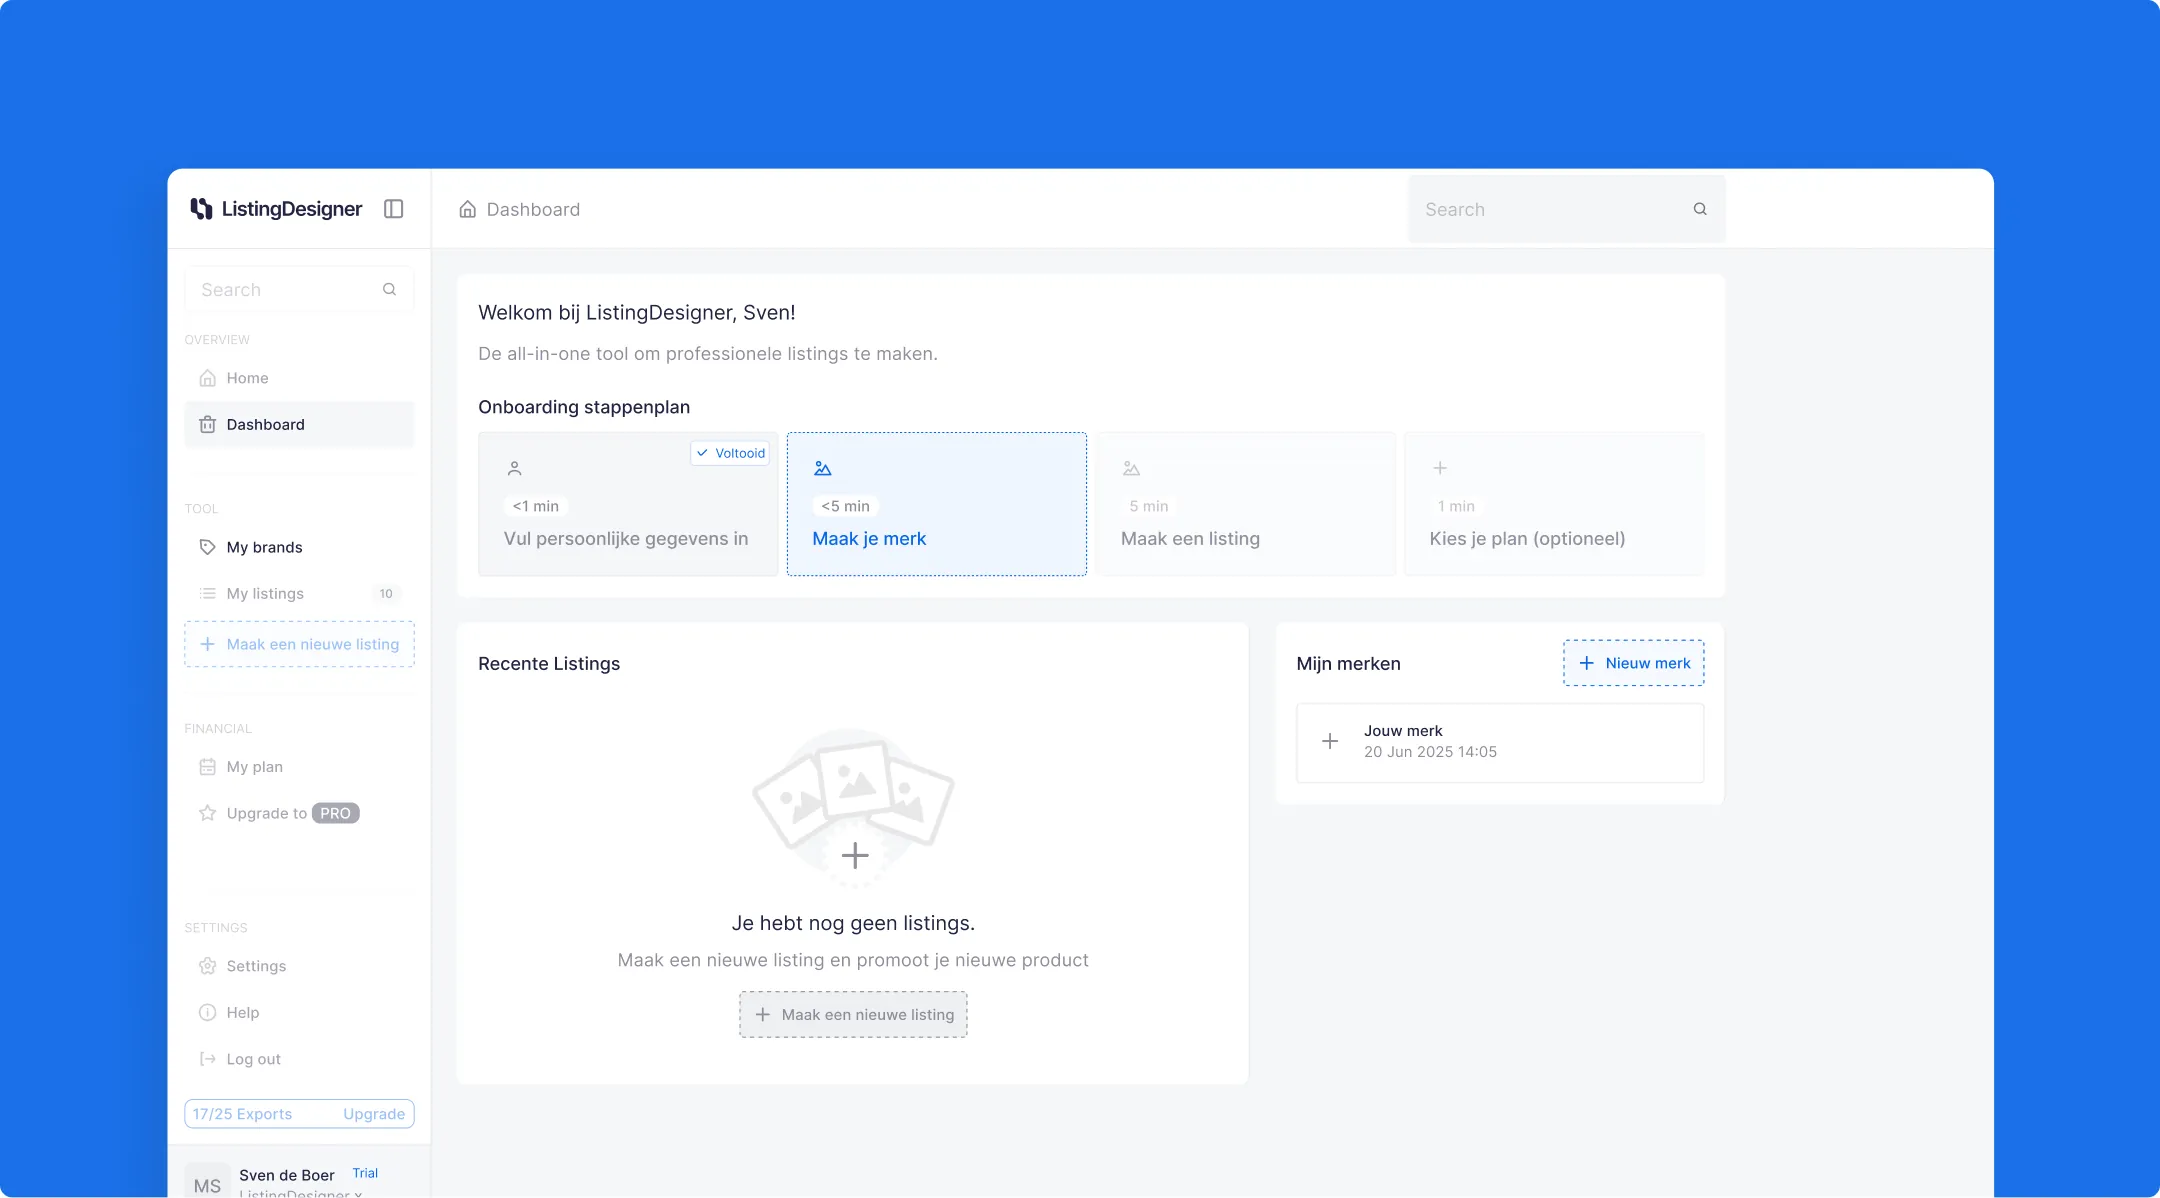The width and height of the screenshot is (2160, 1198).
Task: Click the "Onboarding stappenplan" heading
Action: click(584, 407)
